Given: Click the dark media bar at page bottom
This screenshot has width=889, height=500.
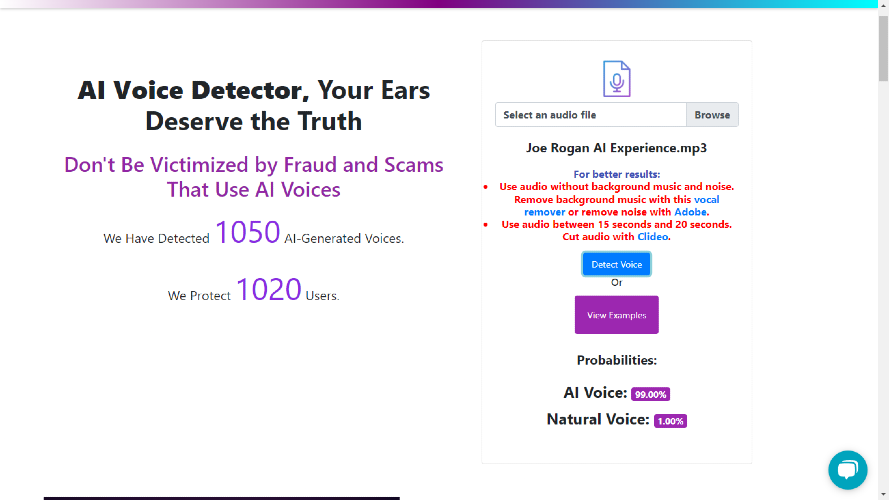Looking at the screenshot, I should click(221, 497).
